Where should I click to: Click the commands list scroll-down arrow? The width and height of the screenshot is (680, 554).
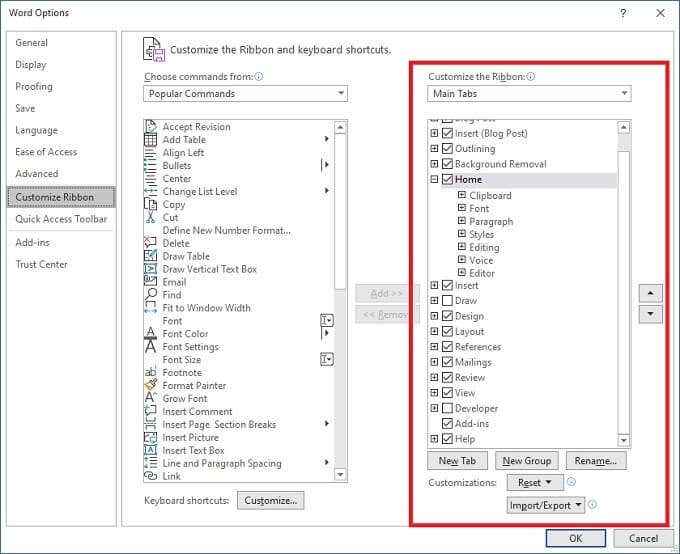coord(340,475)
